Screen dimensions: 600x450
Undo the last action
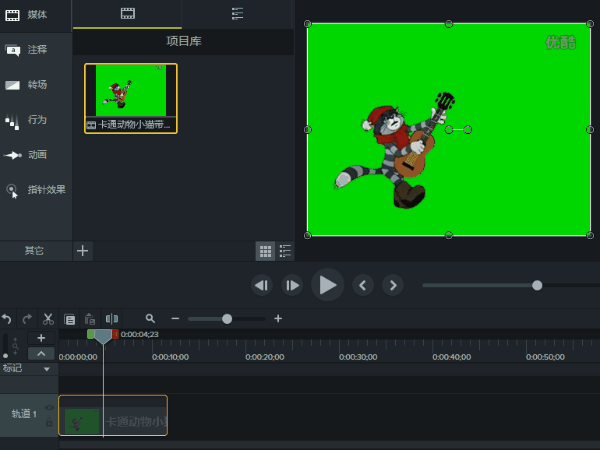(7, 319)
